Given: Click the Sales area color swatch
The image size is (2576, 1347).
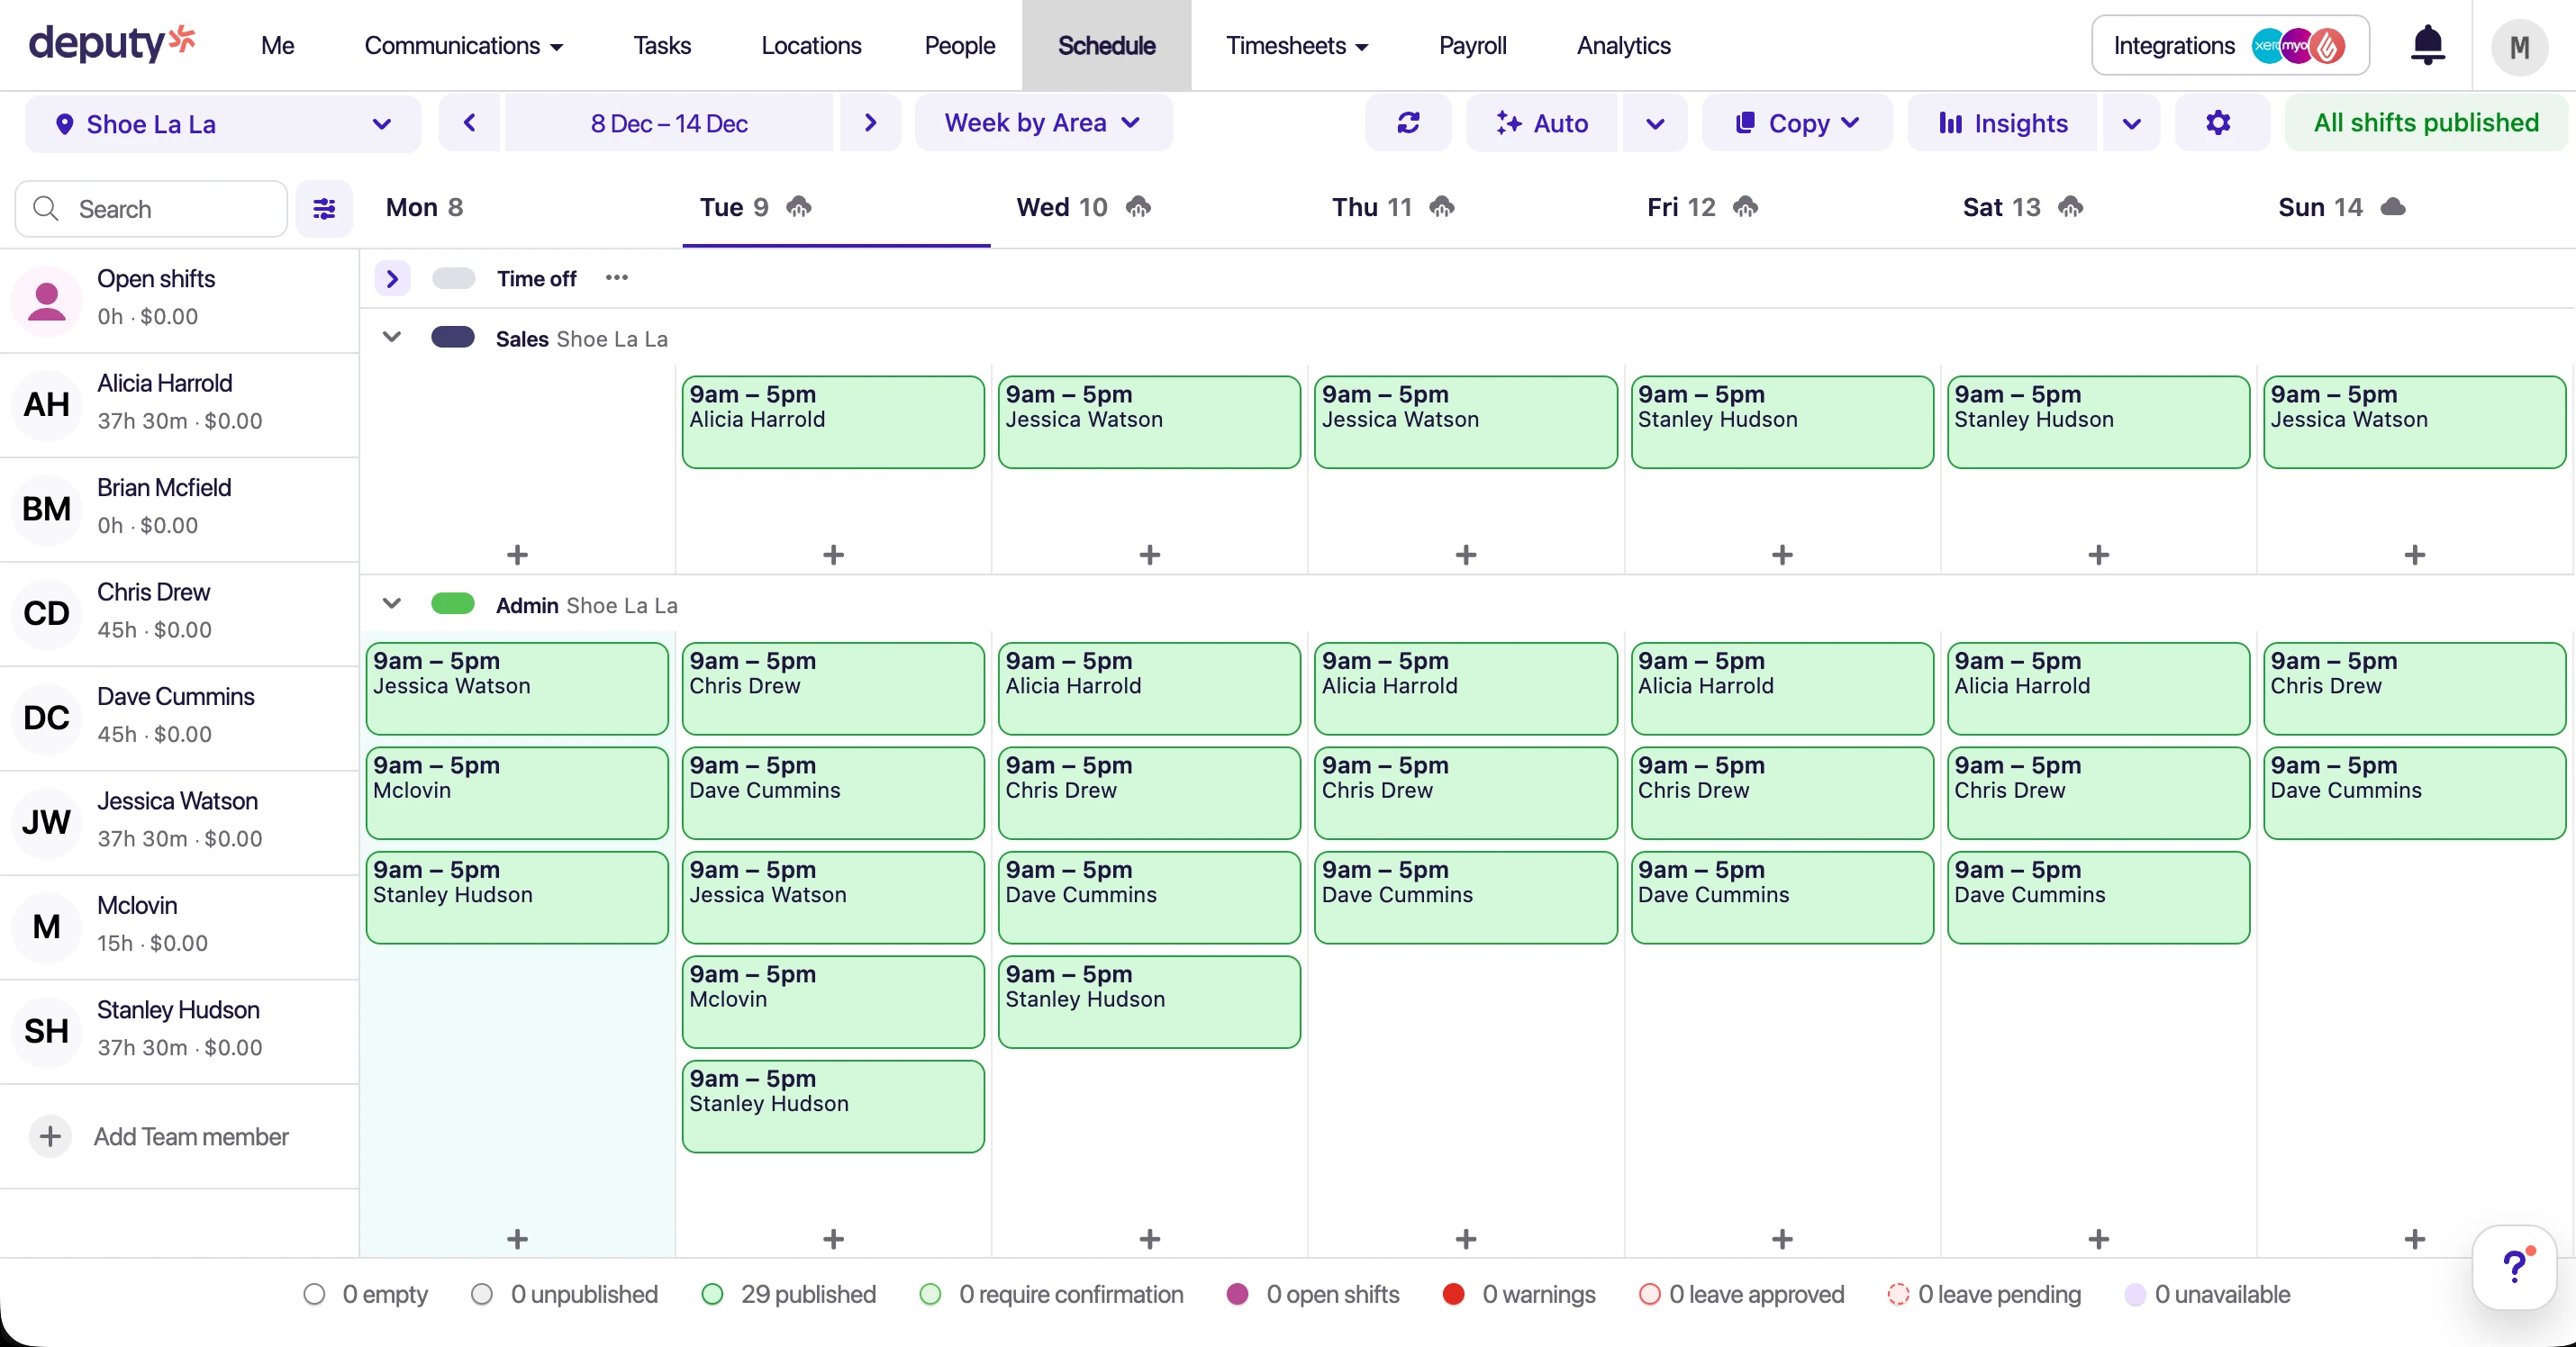Looking at the screenshot, I should click(453, 337).
